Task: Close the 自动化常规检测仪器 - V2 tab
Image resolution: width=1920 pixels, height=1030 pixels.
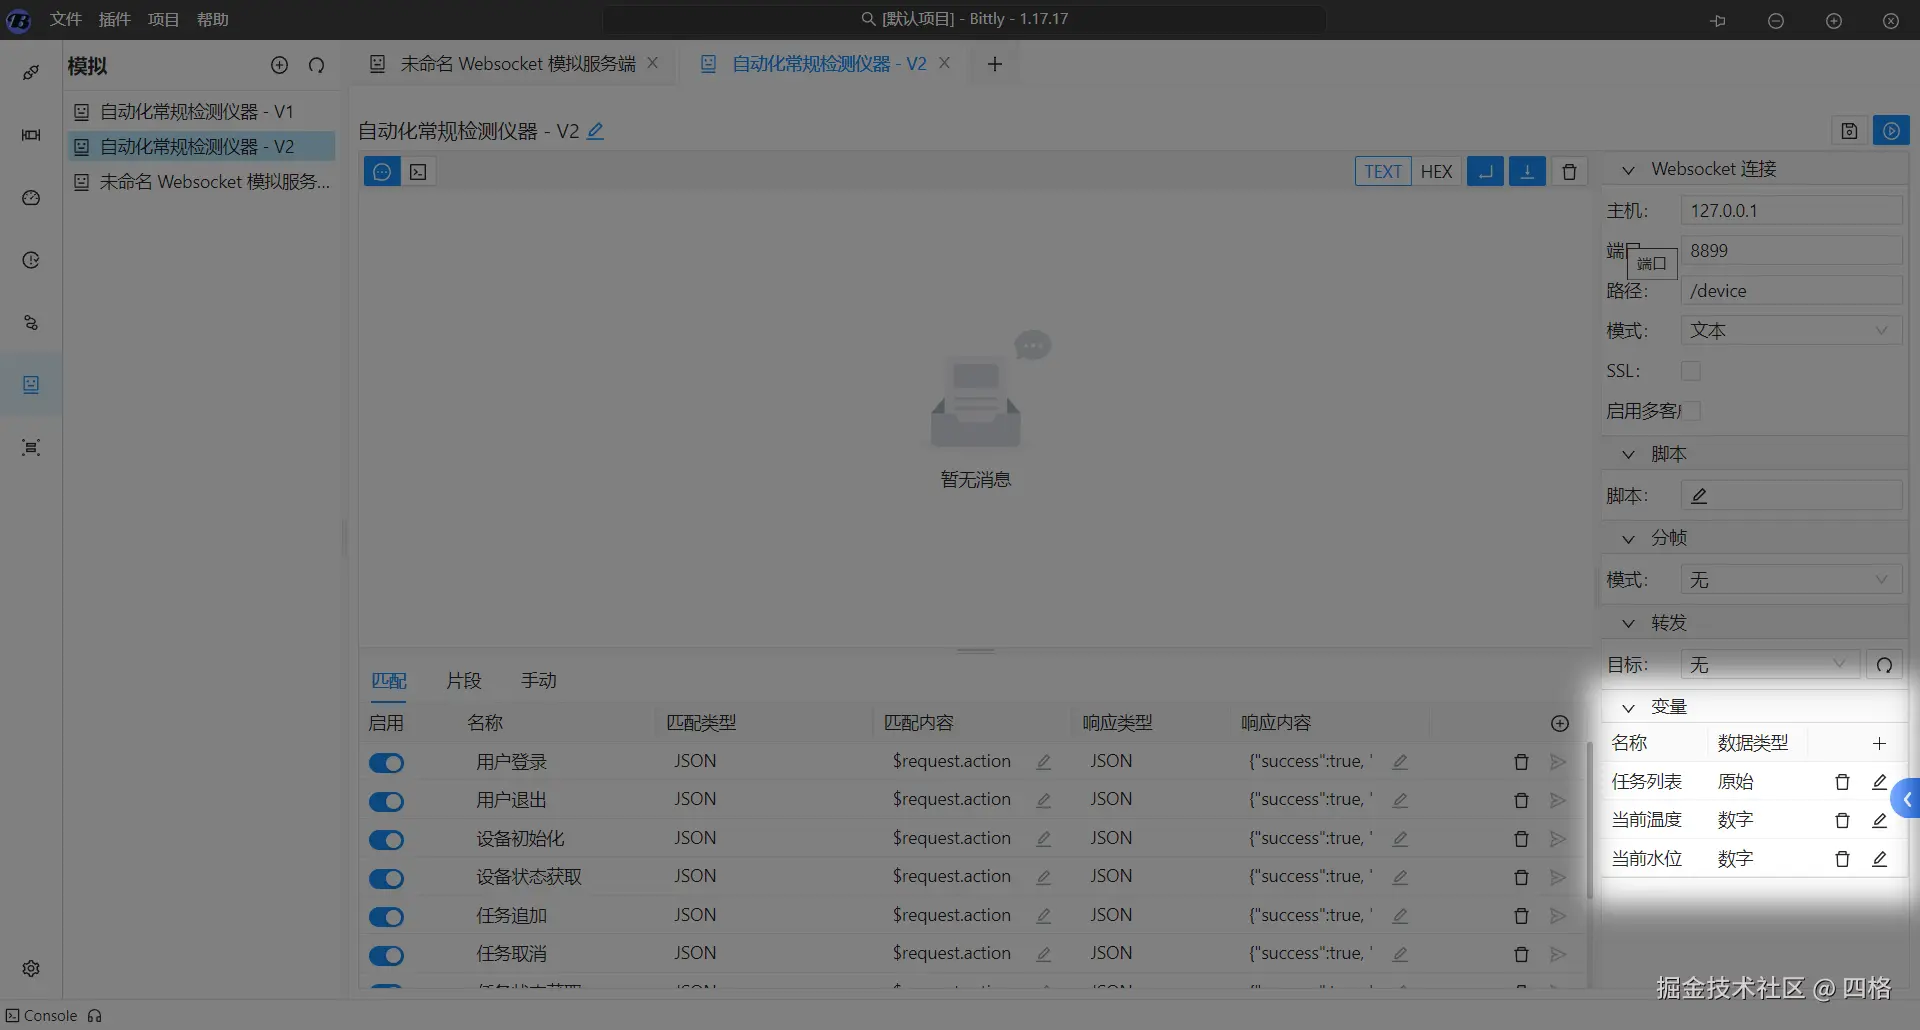Action: pos(944,63)
